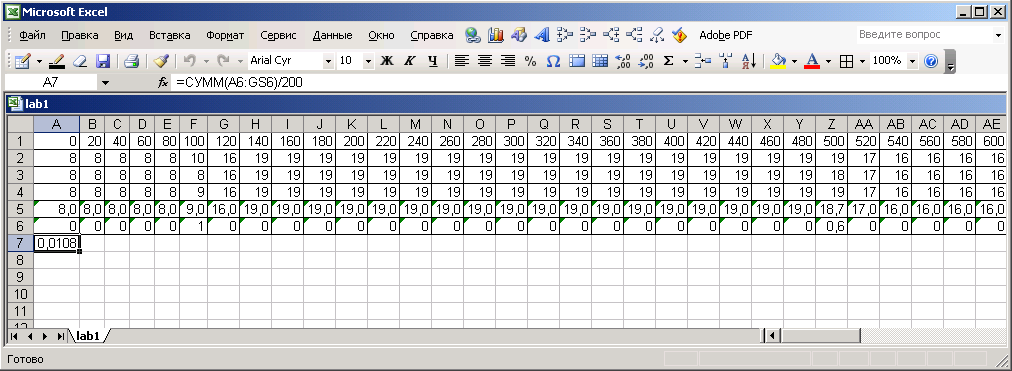Toggle left text alignment
This screenshot has width=1012, height=371.
pyautogui.click(x=461, y=61)
